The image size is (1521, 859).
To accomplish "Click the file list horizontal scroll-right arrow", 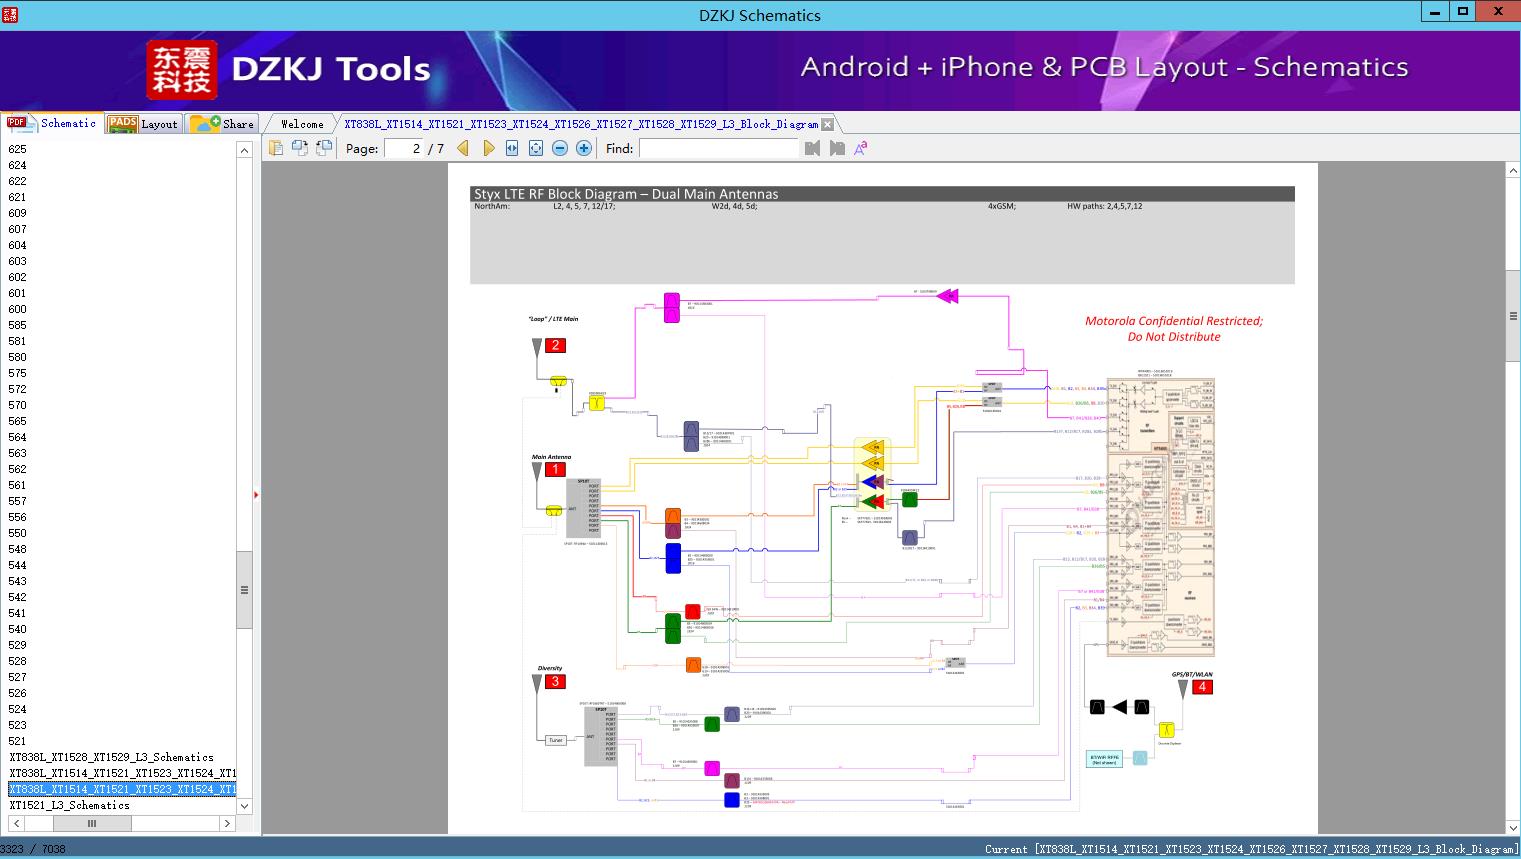I will click(x=227, y=823).
